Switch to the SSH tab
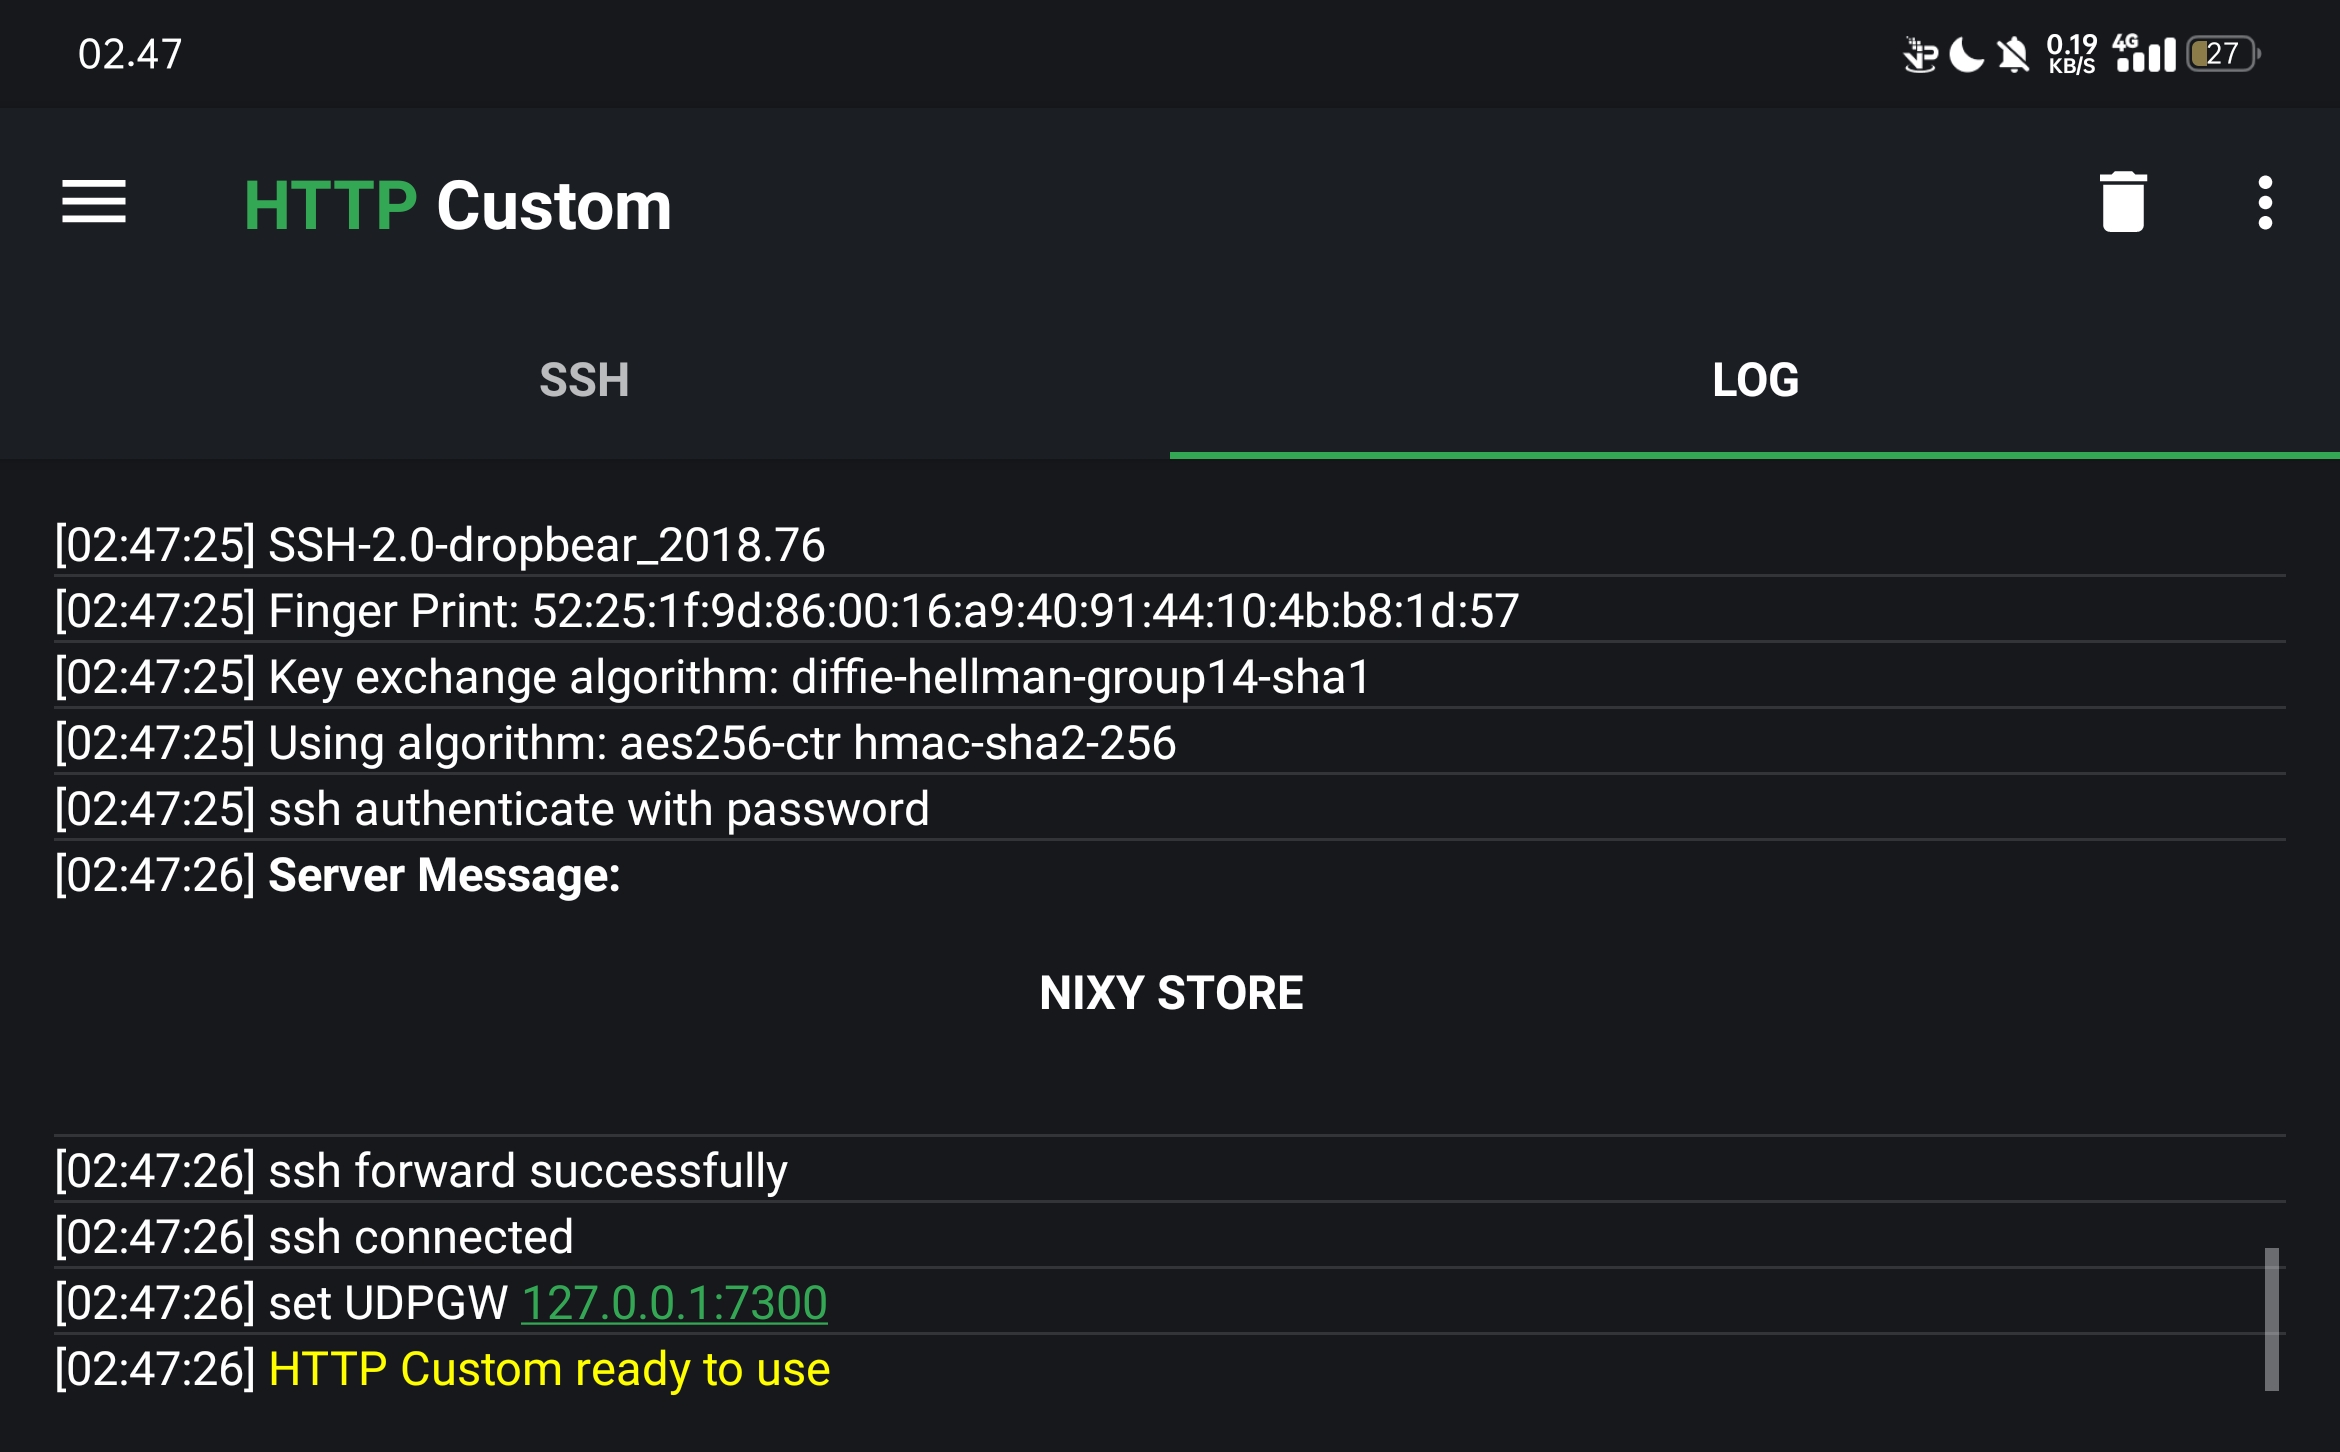The width and height of the screenshot is (2340, 1452). click(584, 380)
